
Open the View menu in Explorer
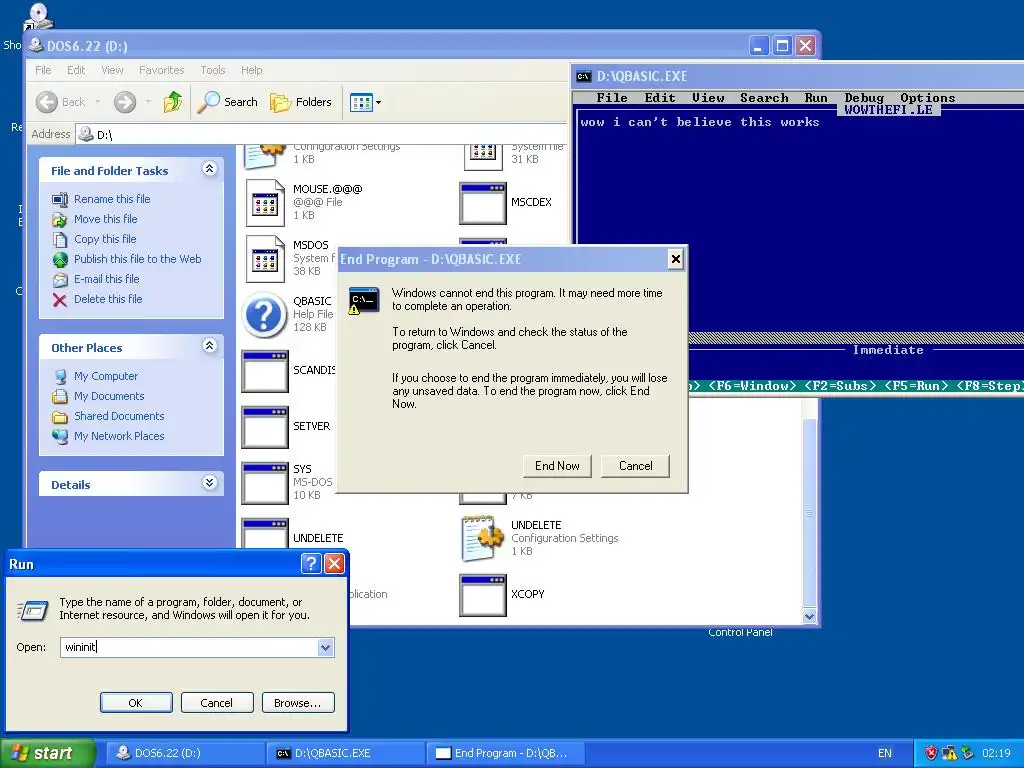(112, 70)
